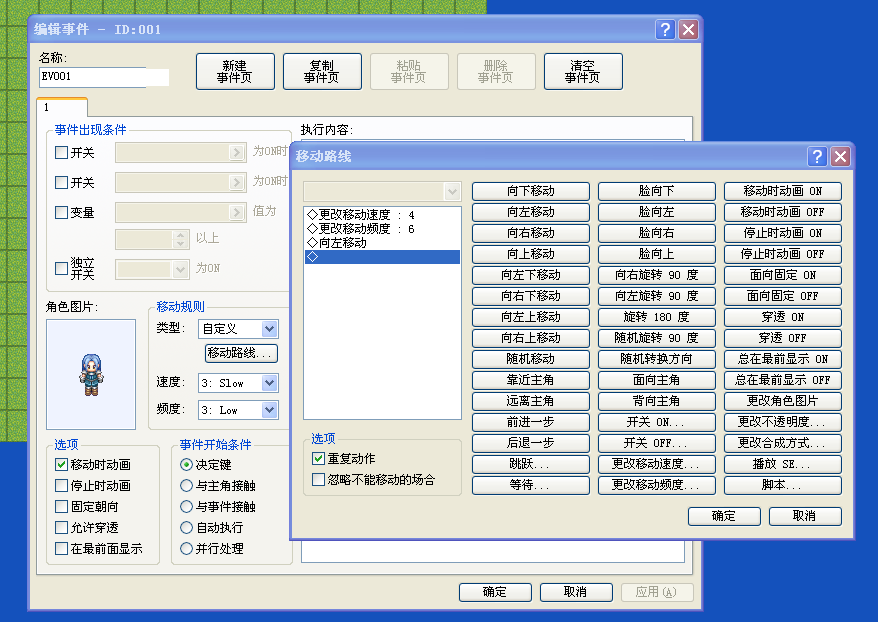Cancel 移动路线 dialog with 取消
The height and width of the screenshot is (622, 878).
805,516
